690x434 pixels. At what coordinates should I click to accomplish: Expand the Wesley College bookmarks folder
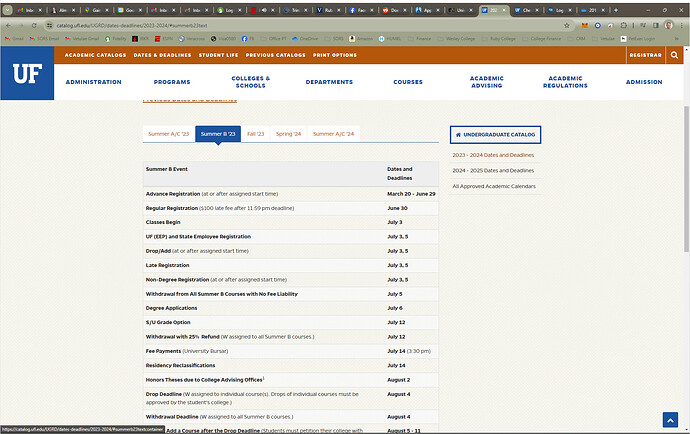click(457, 39)
